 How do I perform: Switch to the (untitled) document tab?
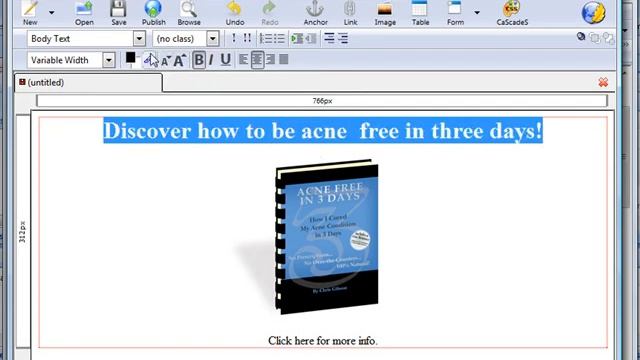[88, 83]
